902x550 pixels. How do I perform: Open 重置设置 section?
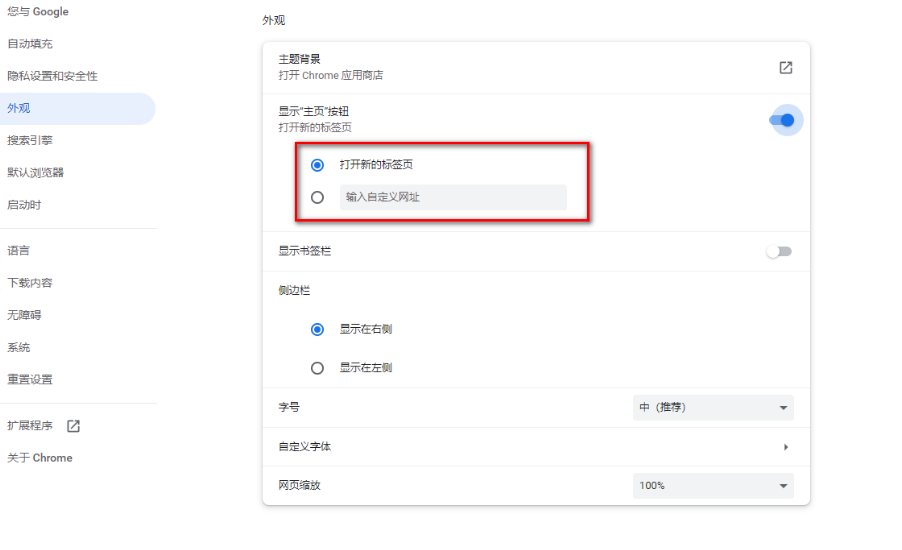click(x=30, y=379)
